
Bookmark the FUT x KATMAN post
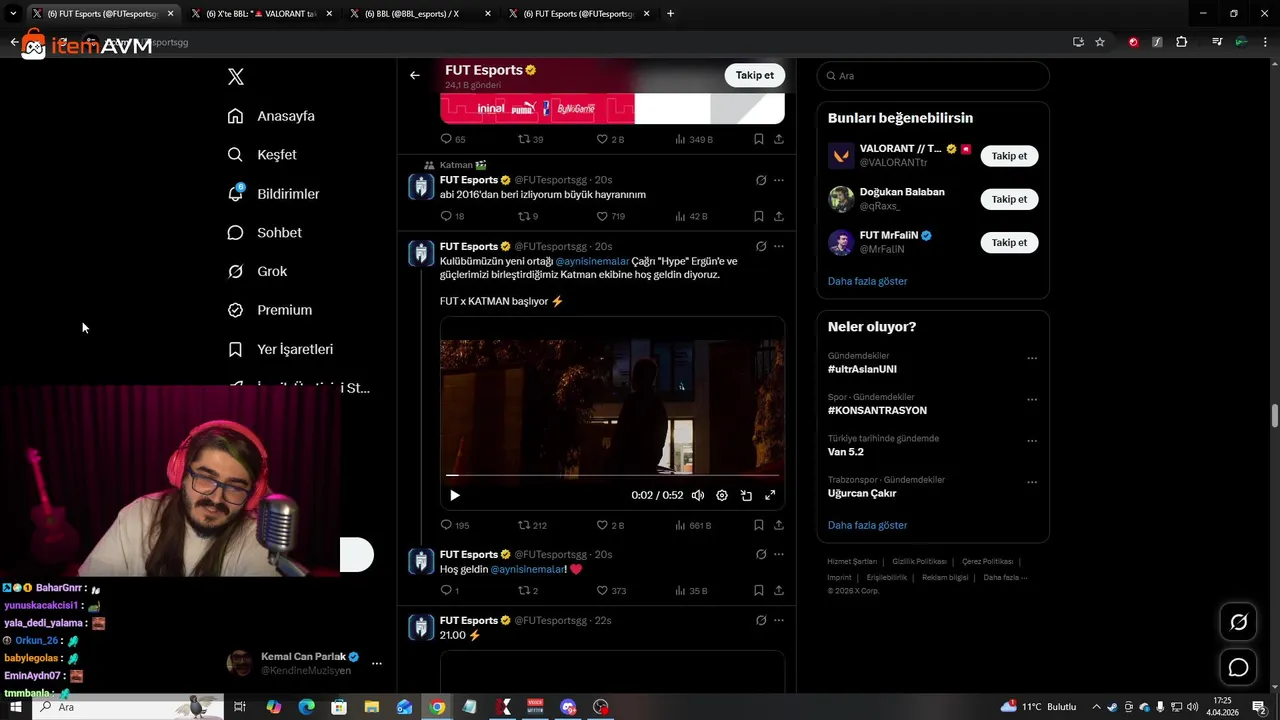coord(759,525)
